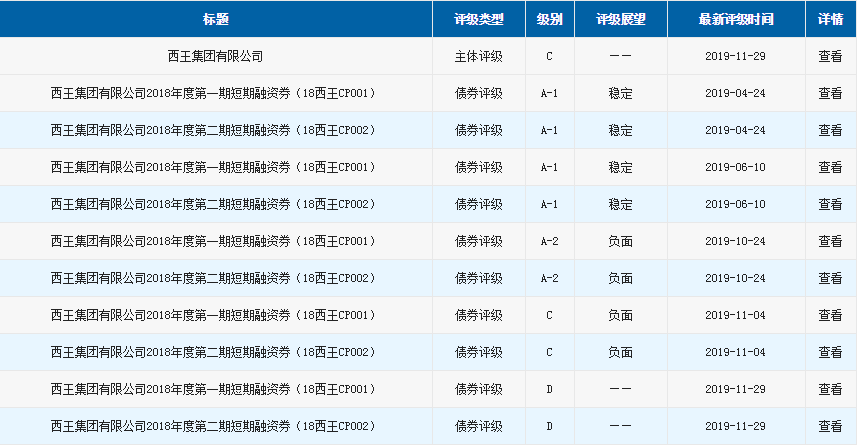
Task: Click date 2019-10-24 in the 18西王CP002 row
Action: click(x=735, y=278)
